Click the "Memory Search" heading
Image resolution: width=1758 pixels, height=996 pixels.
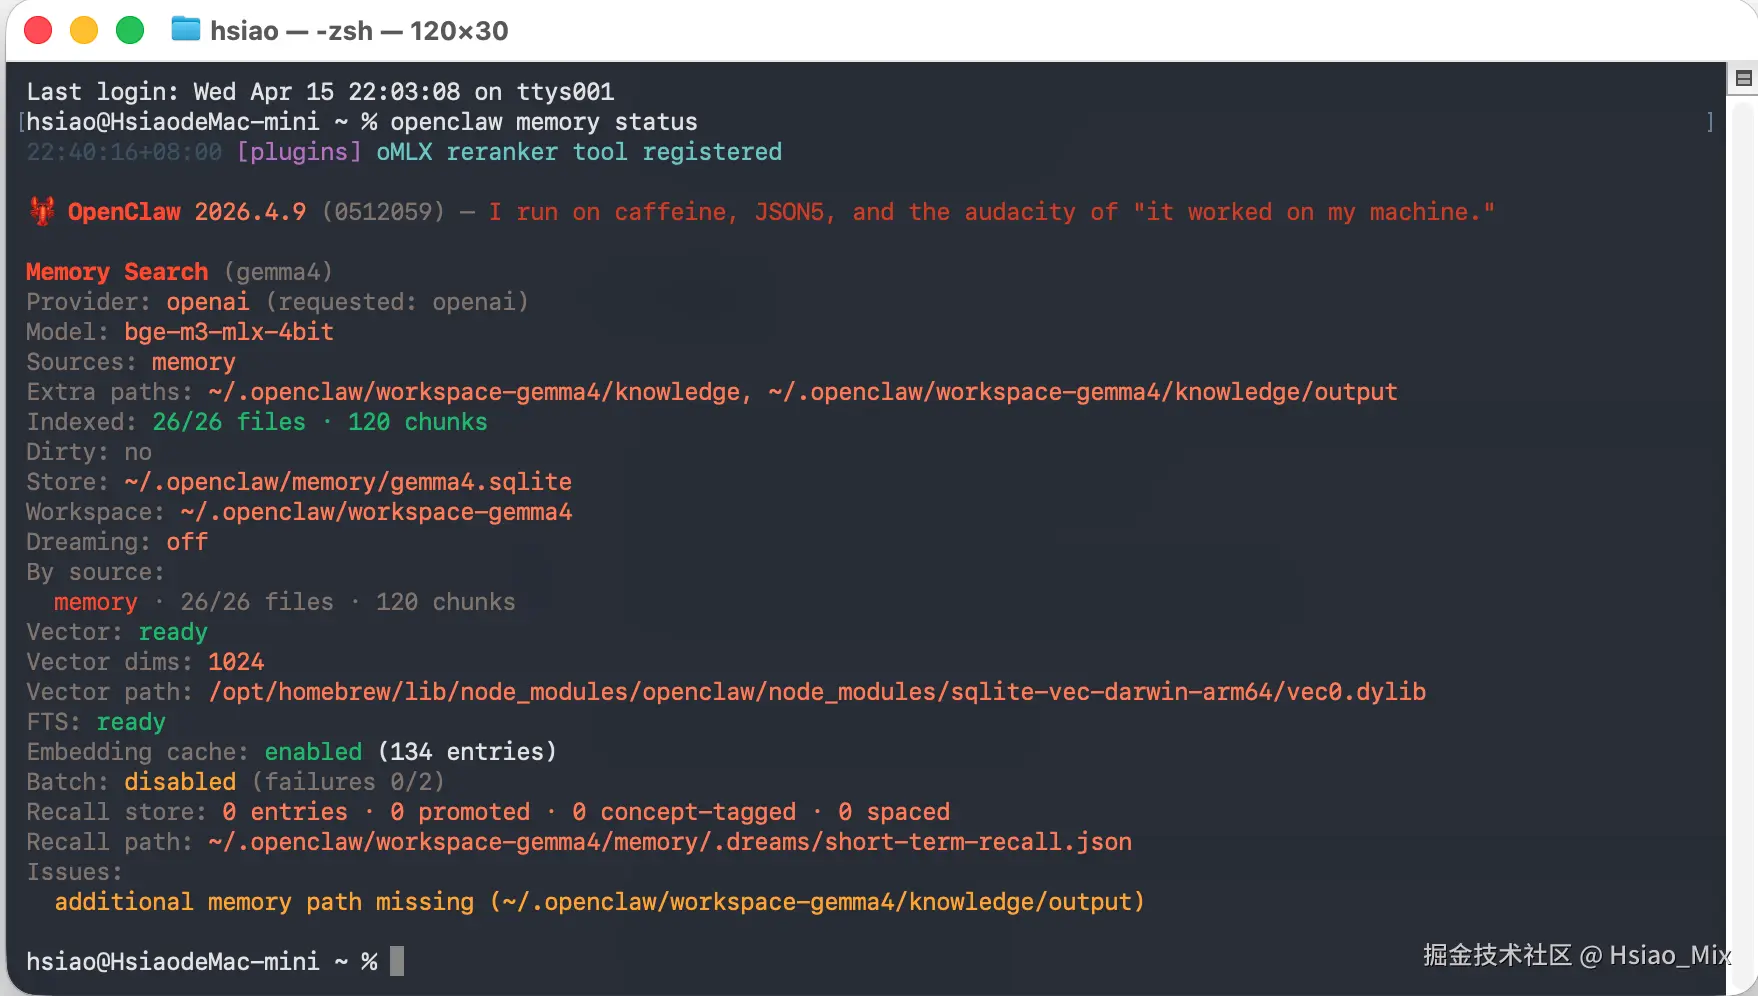pos(117,272)
